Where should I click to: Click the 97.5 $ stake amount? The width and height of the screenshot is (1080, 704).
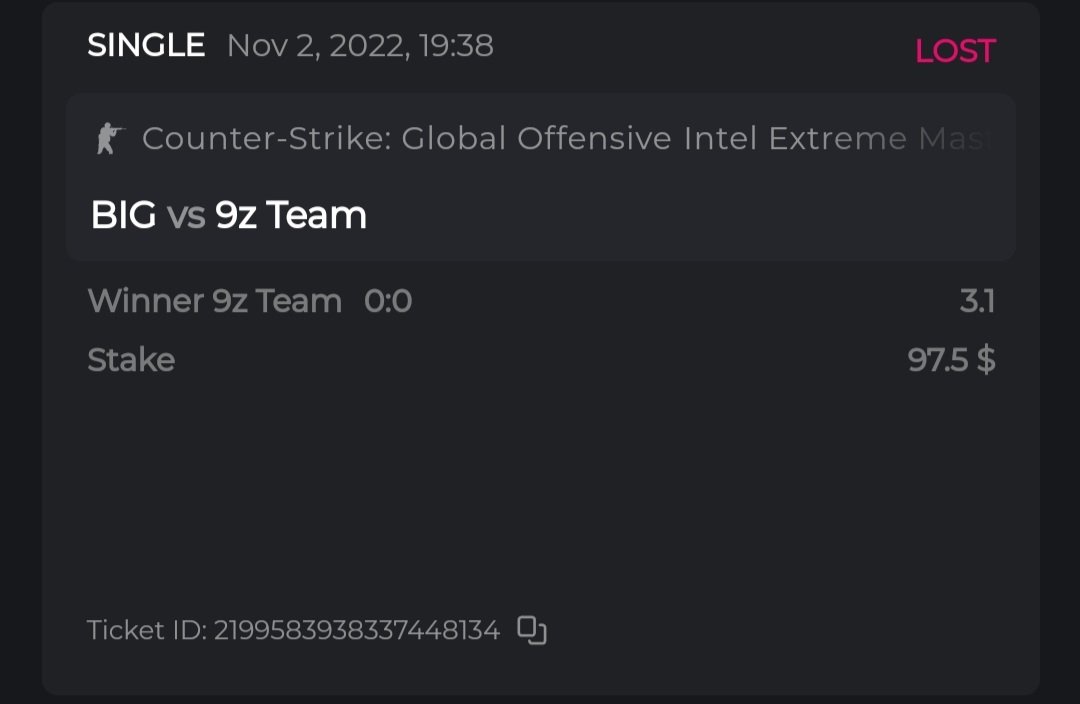tap(950, 360)
